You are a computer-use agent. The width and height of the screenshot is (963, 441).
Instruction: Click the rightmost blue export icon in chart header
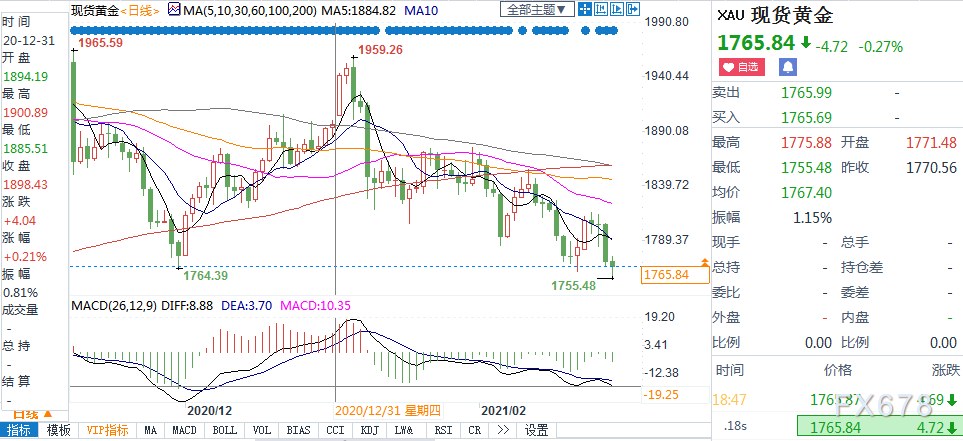coord(632,10)
